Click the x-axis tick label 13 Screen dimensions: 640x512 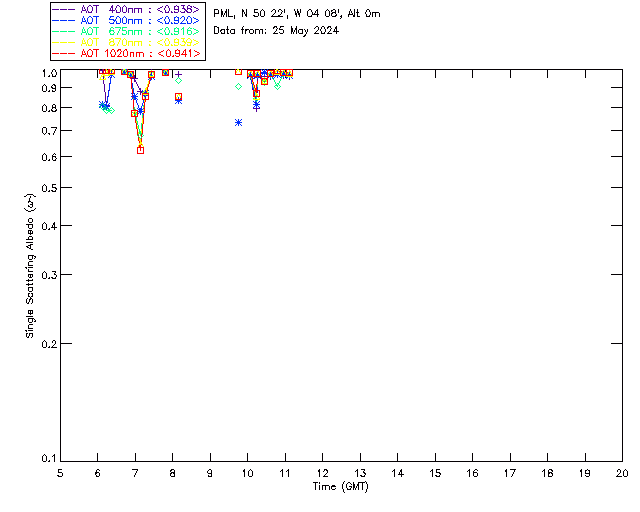click(360, 473)
